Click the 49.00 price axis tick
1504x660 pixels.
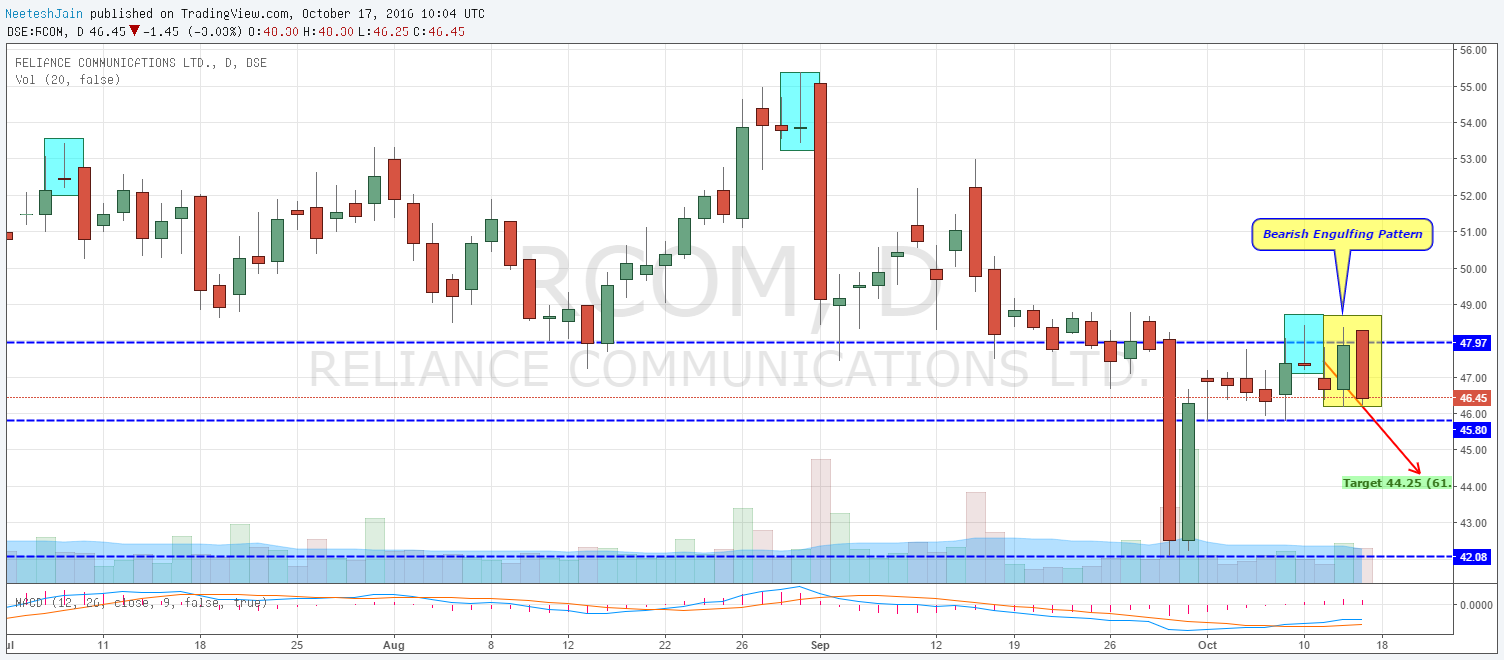[x=1474, y=305]
